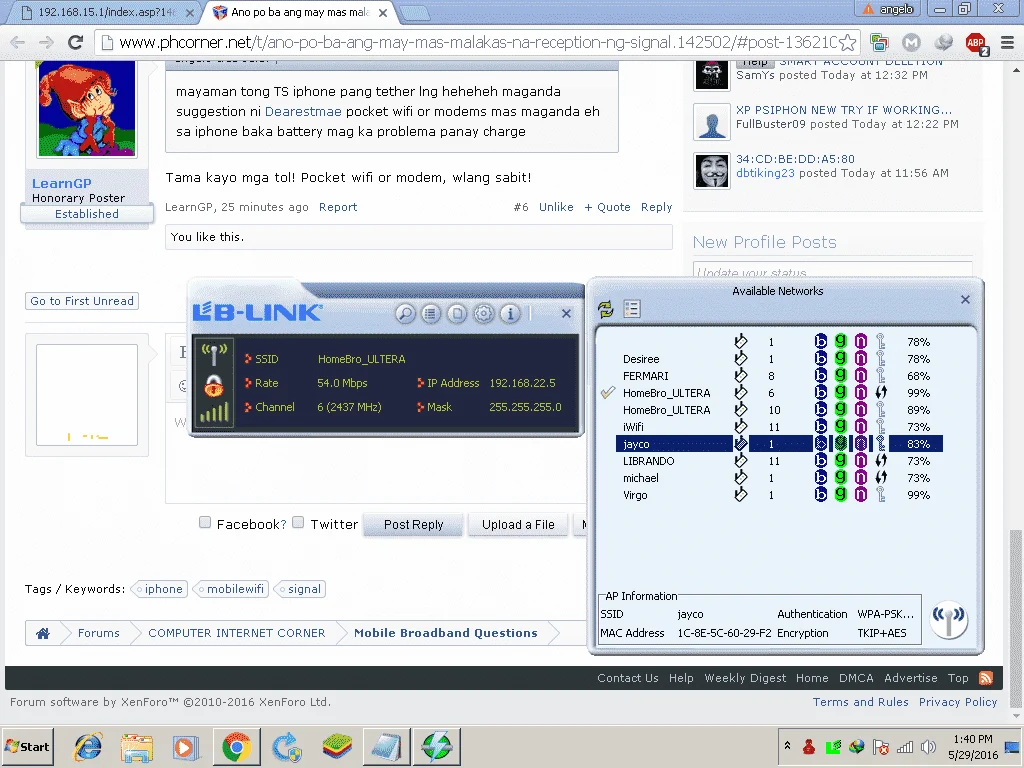Click the WPS icon in LIBRANDO row
This screenshot has width=1024, height=768.
point(881,461)
